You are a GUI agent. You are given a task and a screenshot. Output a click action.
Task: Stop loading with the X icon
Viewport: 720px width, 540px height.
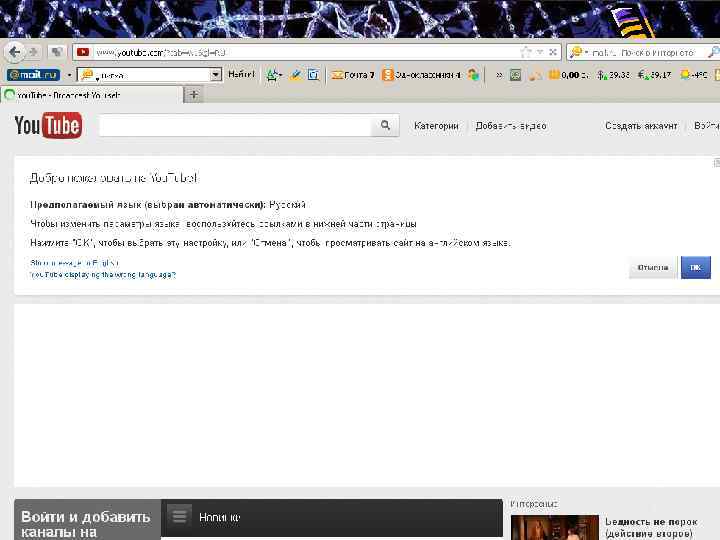pyautogui.click(x=553, y=52)
